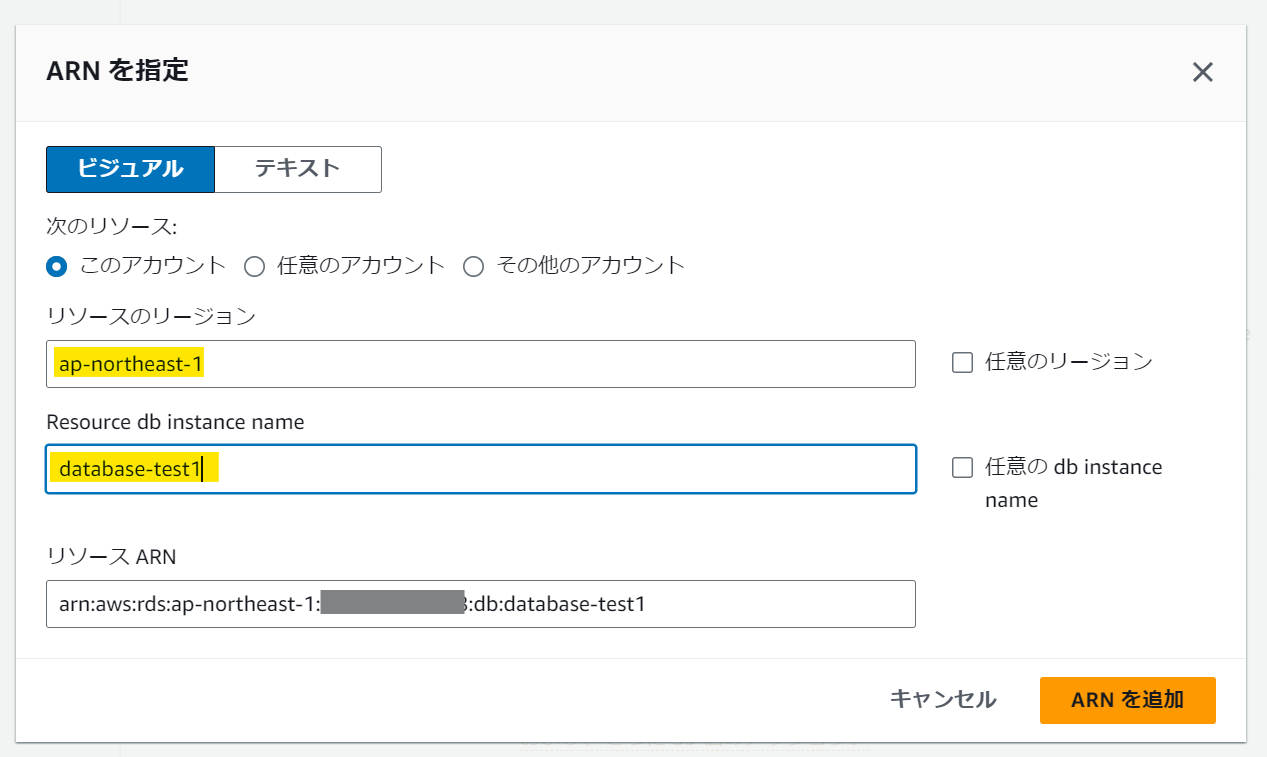Image resolution: width=1267 pixels, height=757 pixels.
Task: Close the ARN を指定 dialog with the X
Action: coord(1202,72)
